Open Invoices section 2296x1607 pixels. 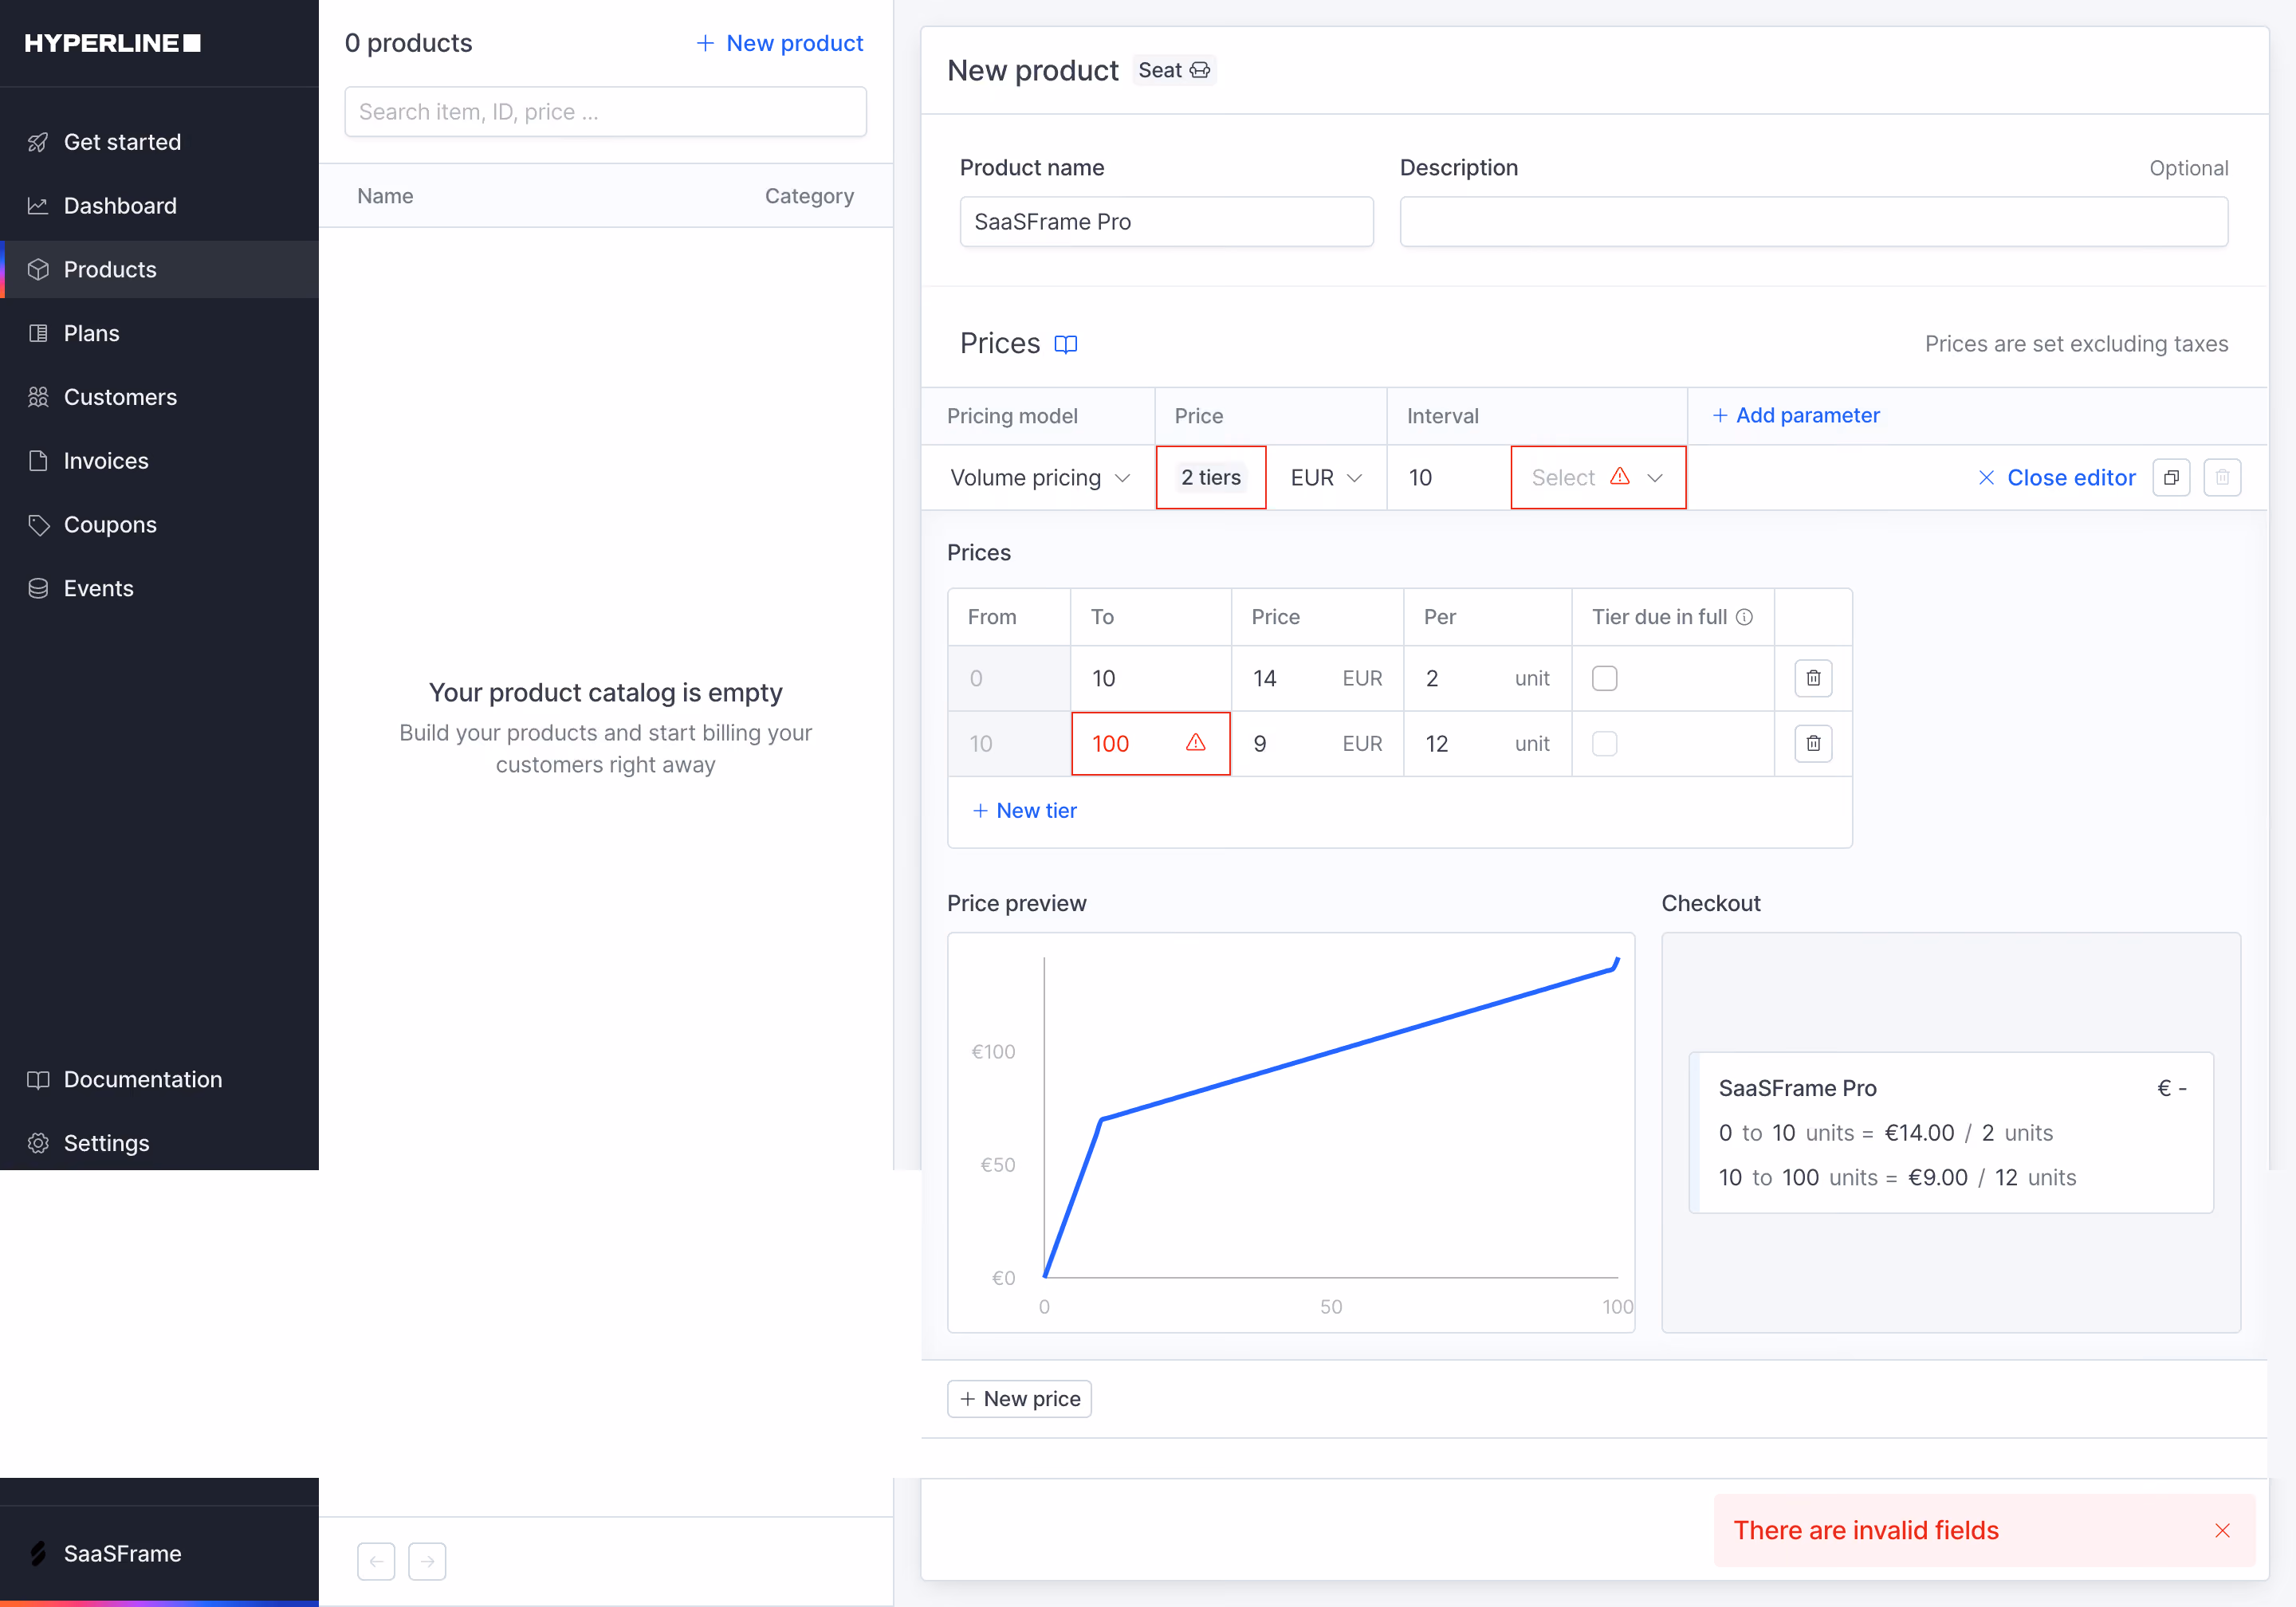tap(159, 461)
